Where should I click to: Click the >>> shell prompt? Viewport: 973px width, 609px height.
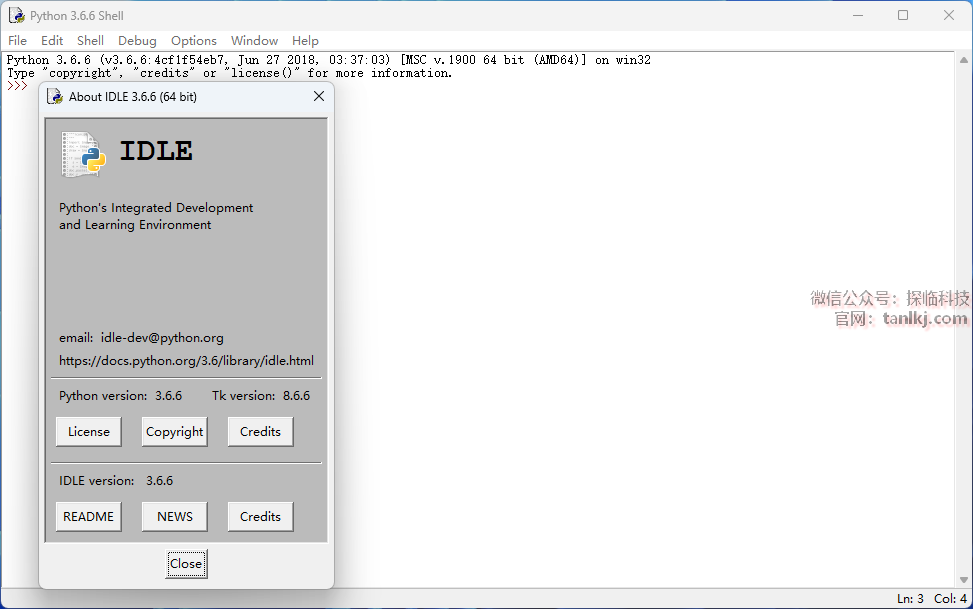pyautogui.click(x=17, y=86)
